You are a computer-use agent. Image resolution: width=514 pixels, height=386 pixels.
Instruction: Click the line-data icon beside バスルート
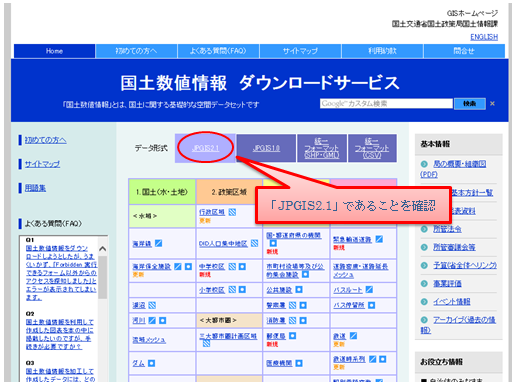point(369,290)
